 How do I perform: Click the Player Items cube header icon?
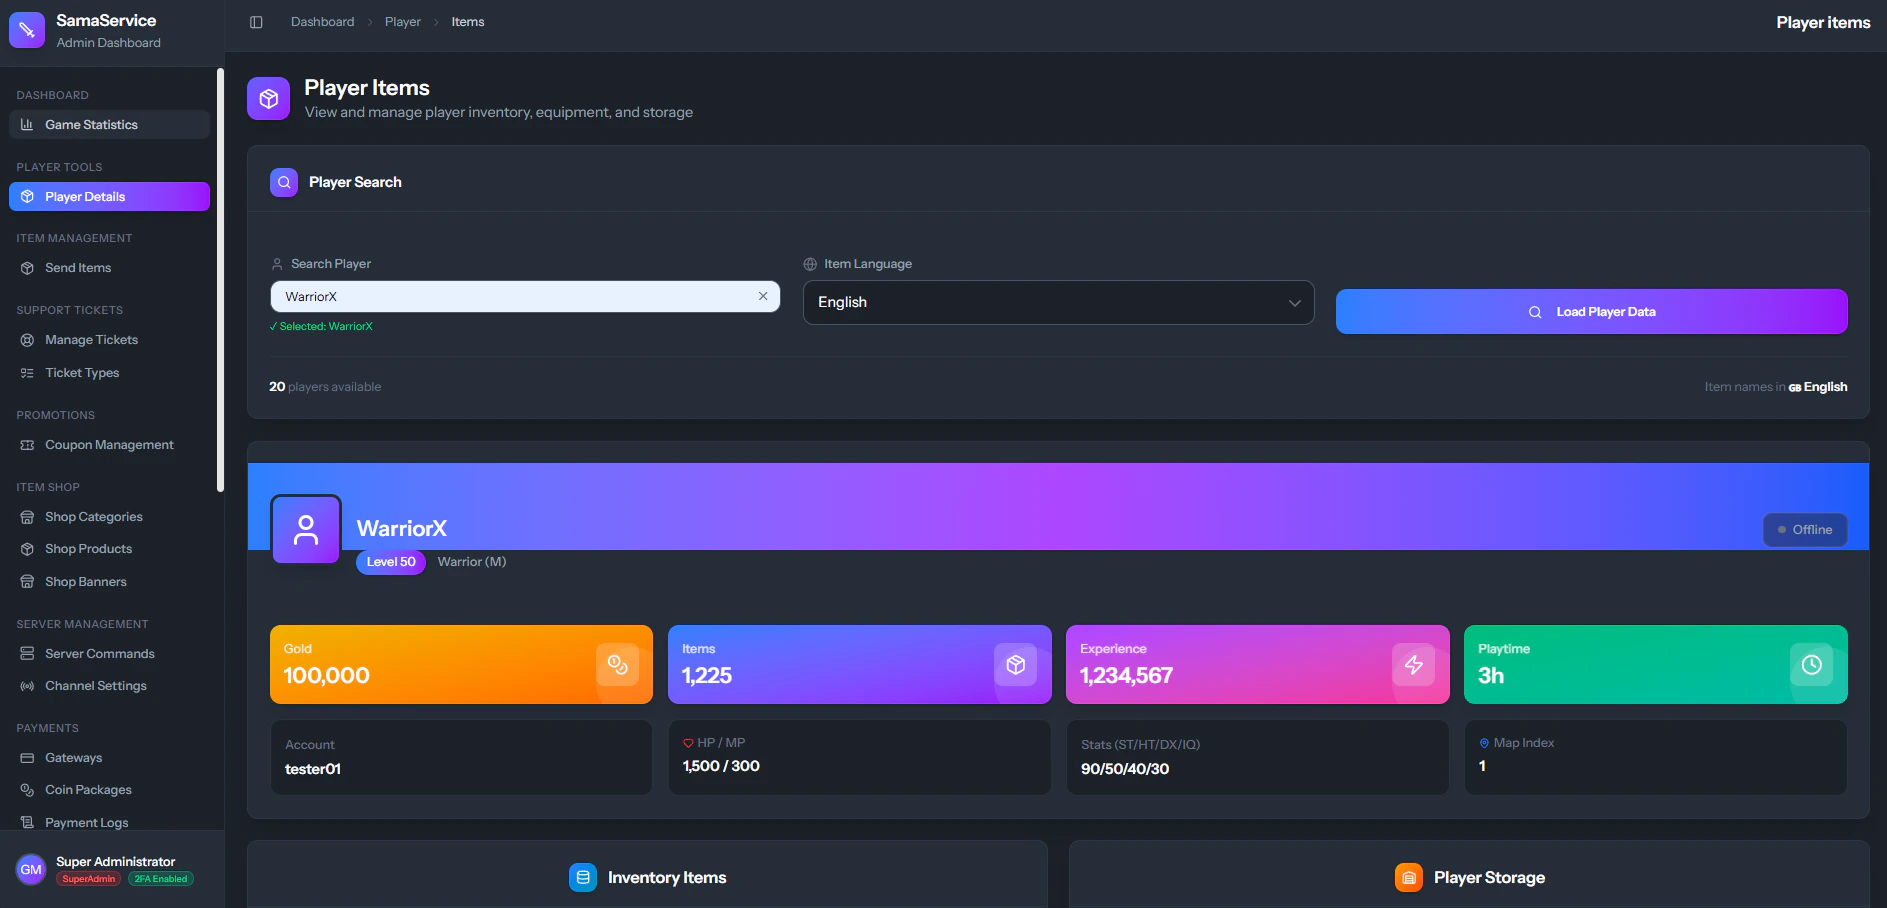[x=268, y=98]
